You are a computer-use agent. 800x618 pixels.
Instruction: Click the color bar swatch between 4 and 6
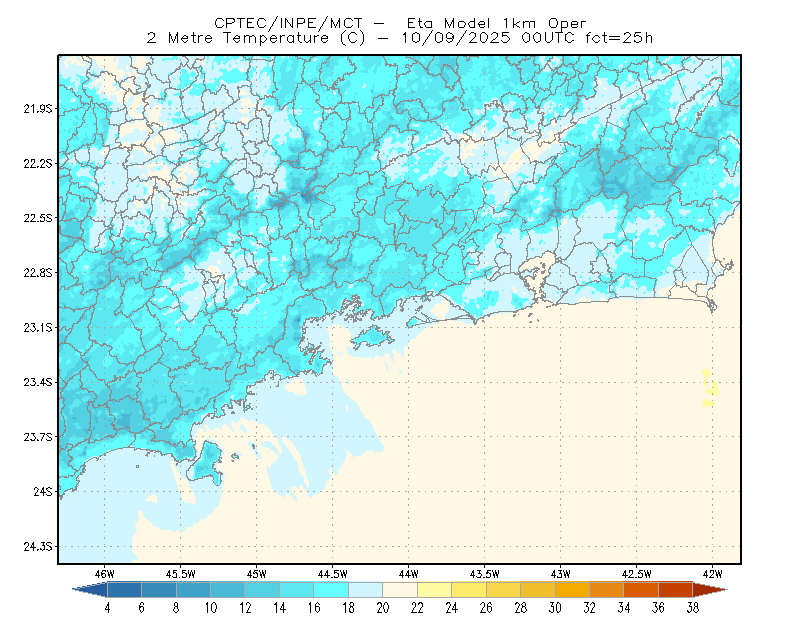(x=124, y=589)
